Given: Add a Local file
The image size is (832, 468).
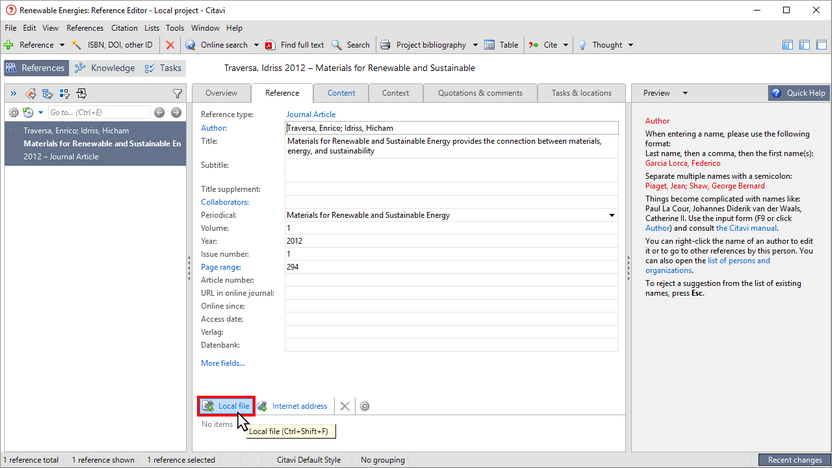Looking at the screenshot, I should coord(226,406).
